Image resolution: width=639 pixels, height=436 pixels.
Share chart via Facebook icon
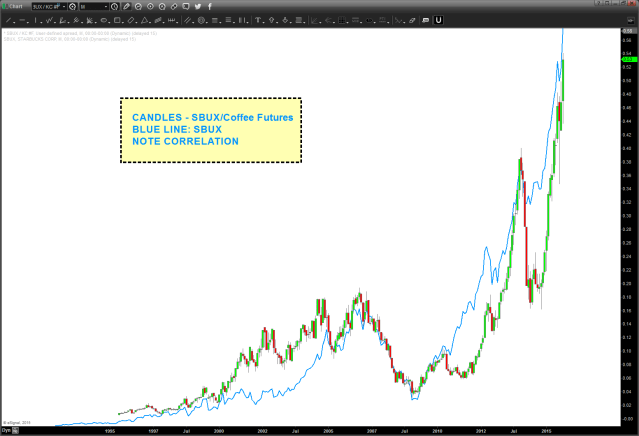[210, 7]
